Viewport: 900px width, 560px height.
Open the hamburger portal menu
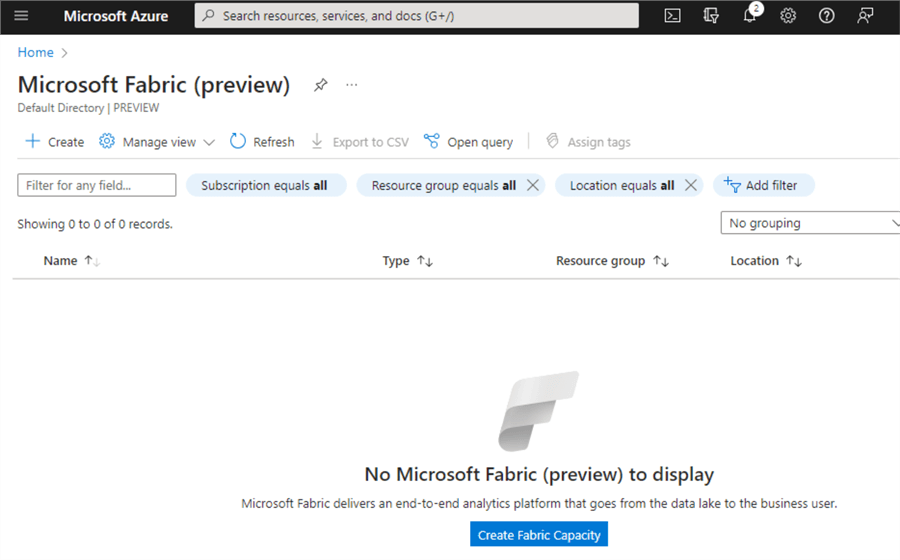(21, 15)
